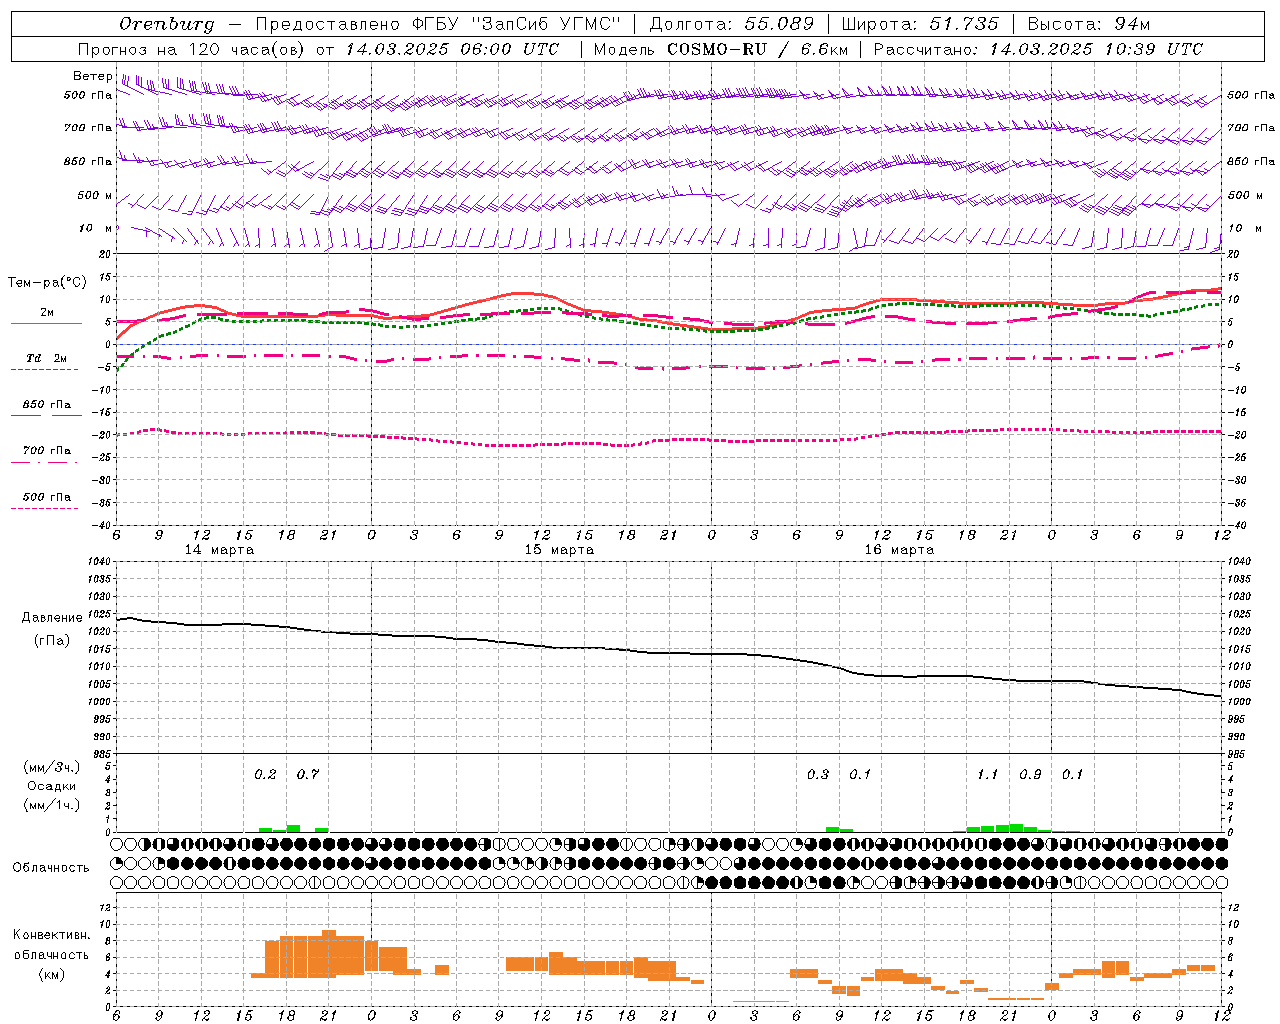Click the Рассчитано: 14.03.2025 10:39 UTC timestamp
Screen dimensions: 1280x1024
pyautogui.click(x=1038, y=49)
